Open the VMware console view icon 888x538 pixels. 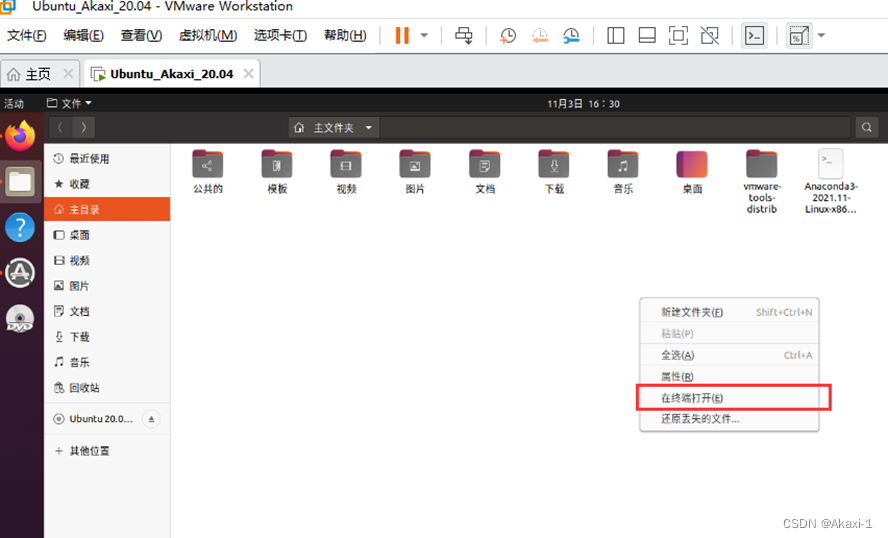(x=754, y=36)
